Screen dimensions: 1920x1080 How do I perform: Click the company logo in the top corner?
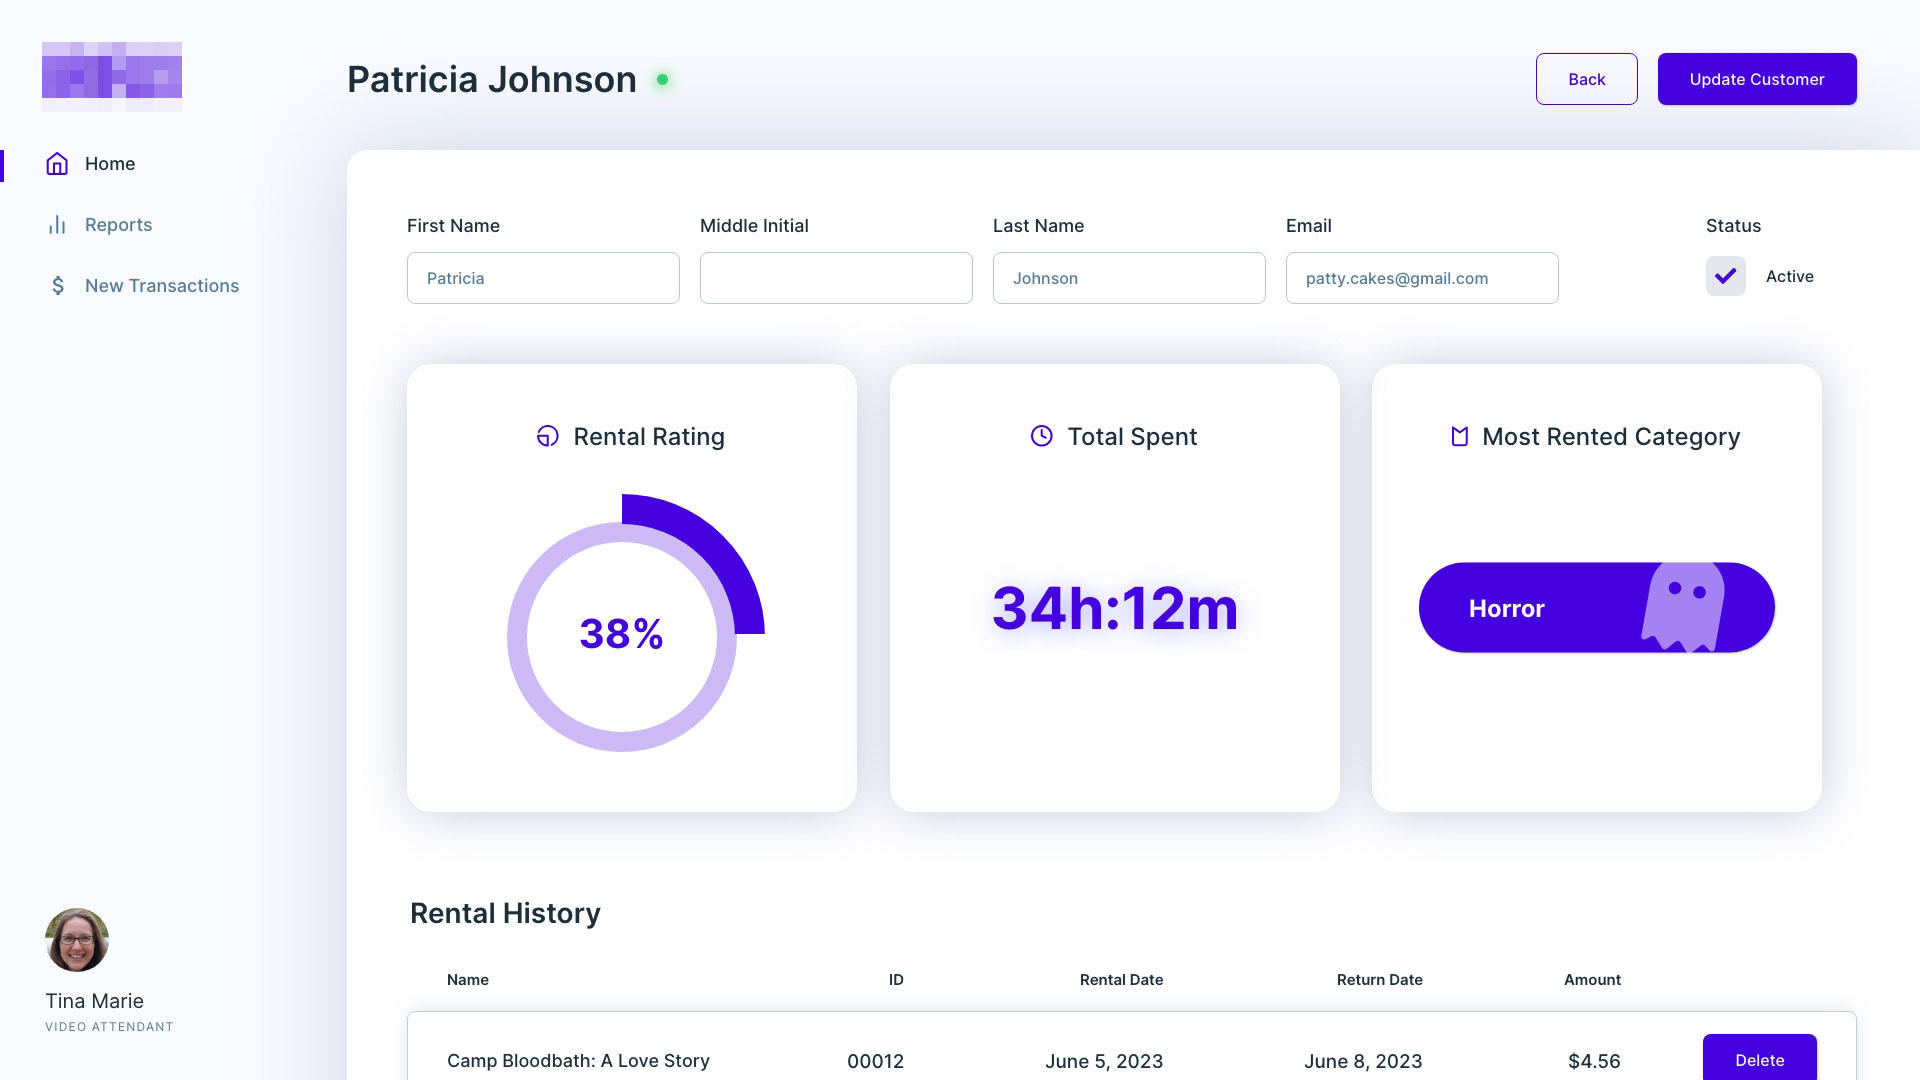coord(111,73)
